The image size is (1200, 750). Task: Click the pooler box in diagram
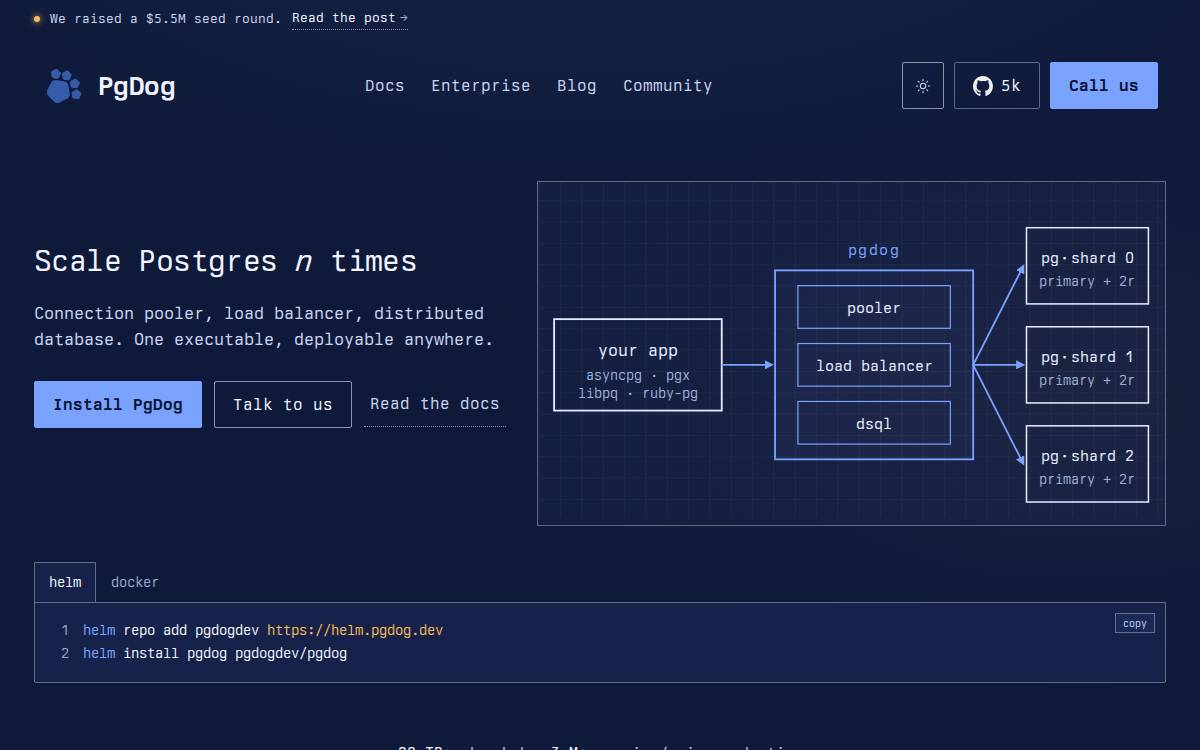[874, 307]
